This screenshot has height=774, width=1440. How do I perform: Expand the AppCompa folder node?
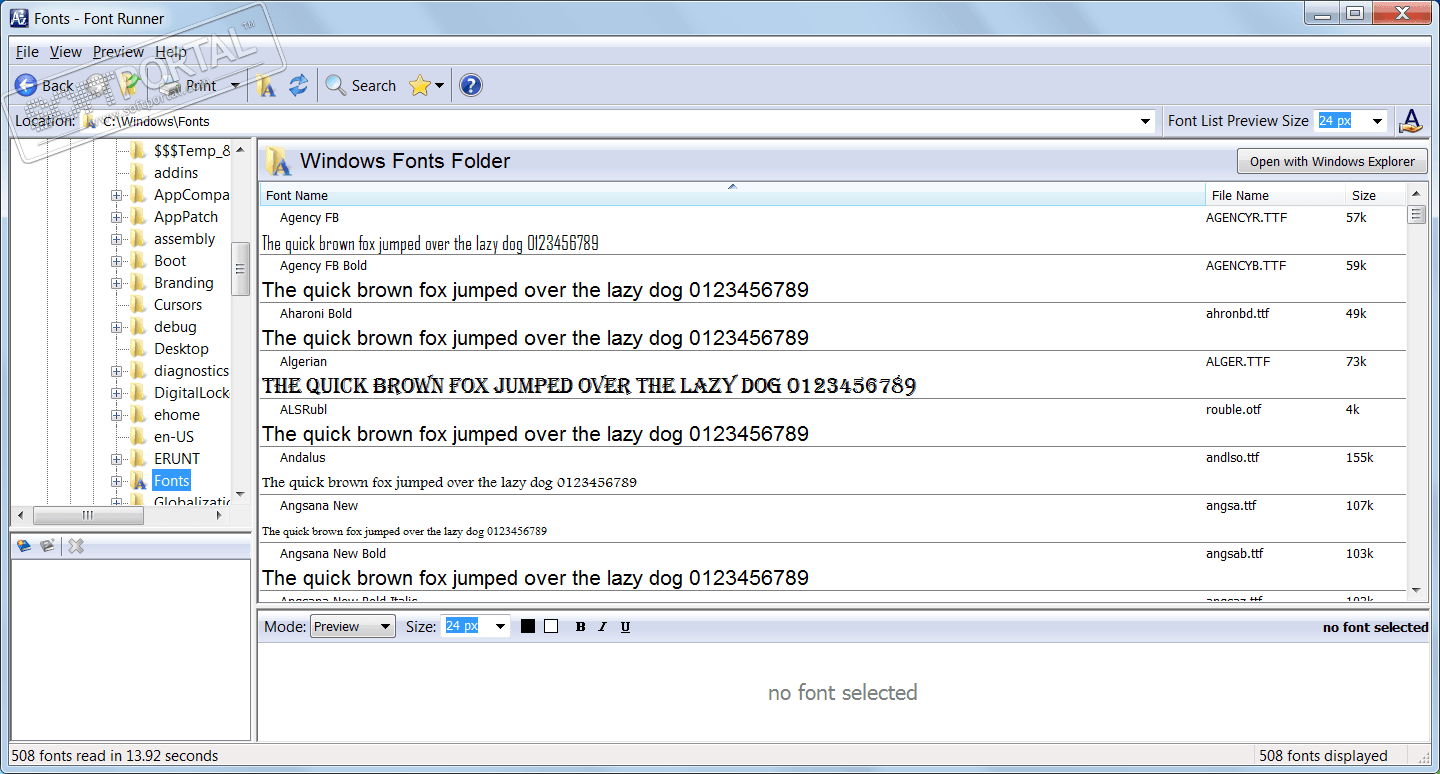pos(116,195)
